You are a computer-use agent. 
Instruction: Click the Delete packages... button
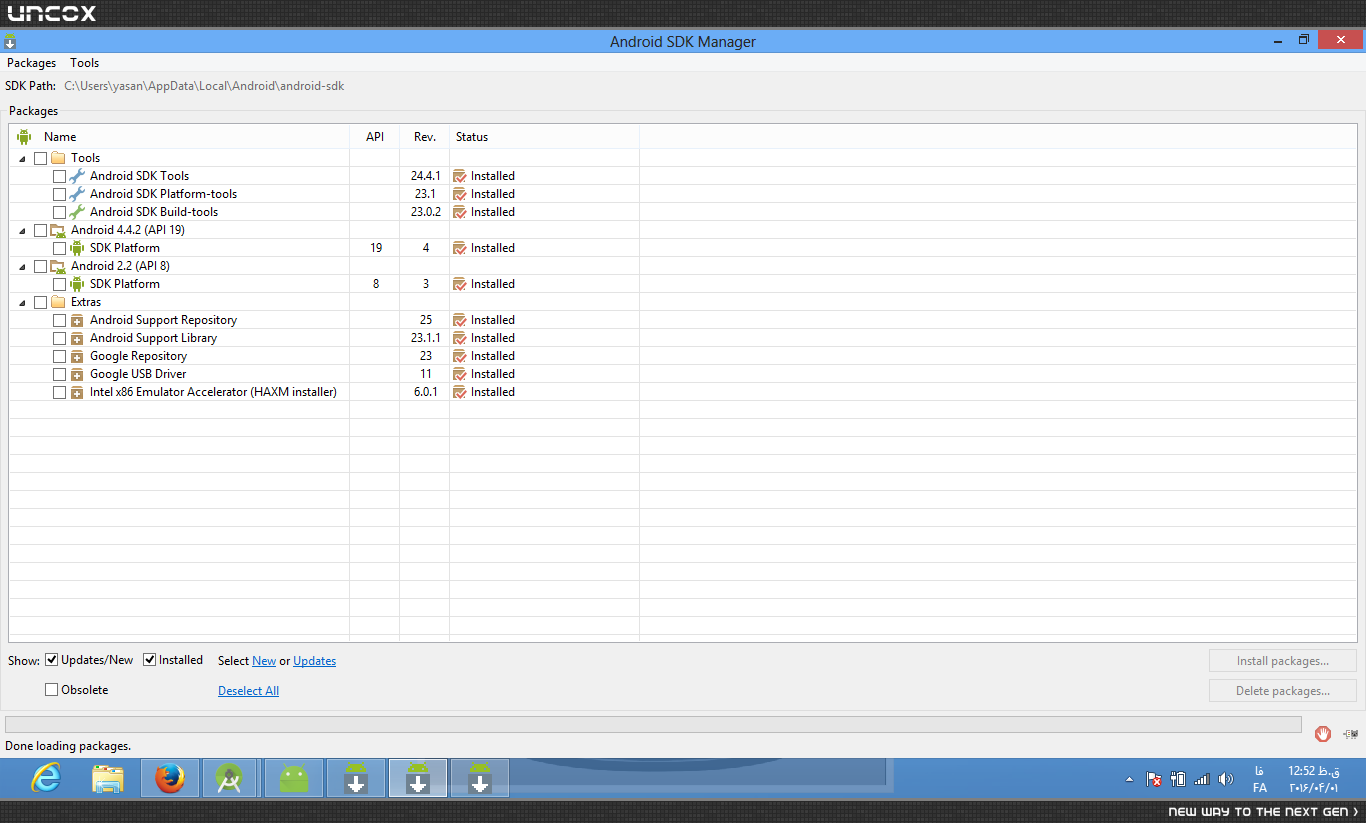[x=1283, y=691]
